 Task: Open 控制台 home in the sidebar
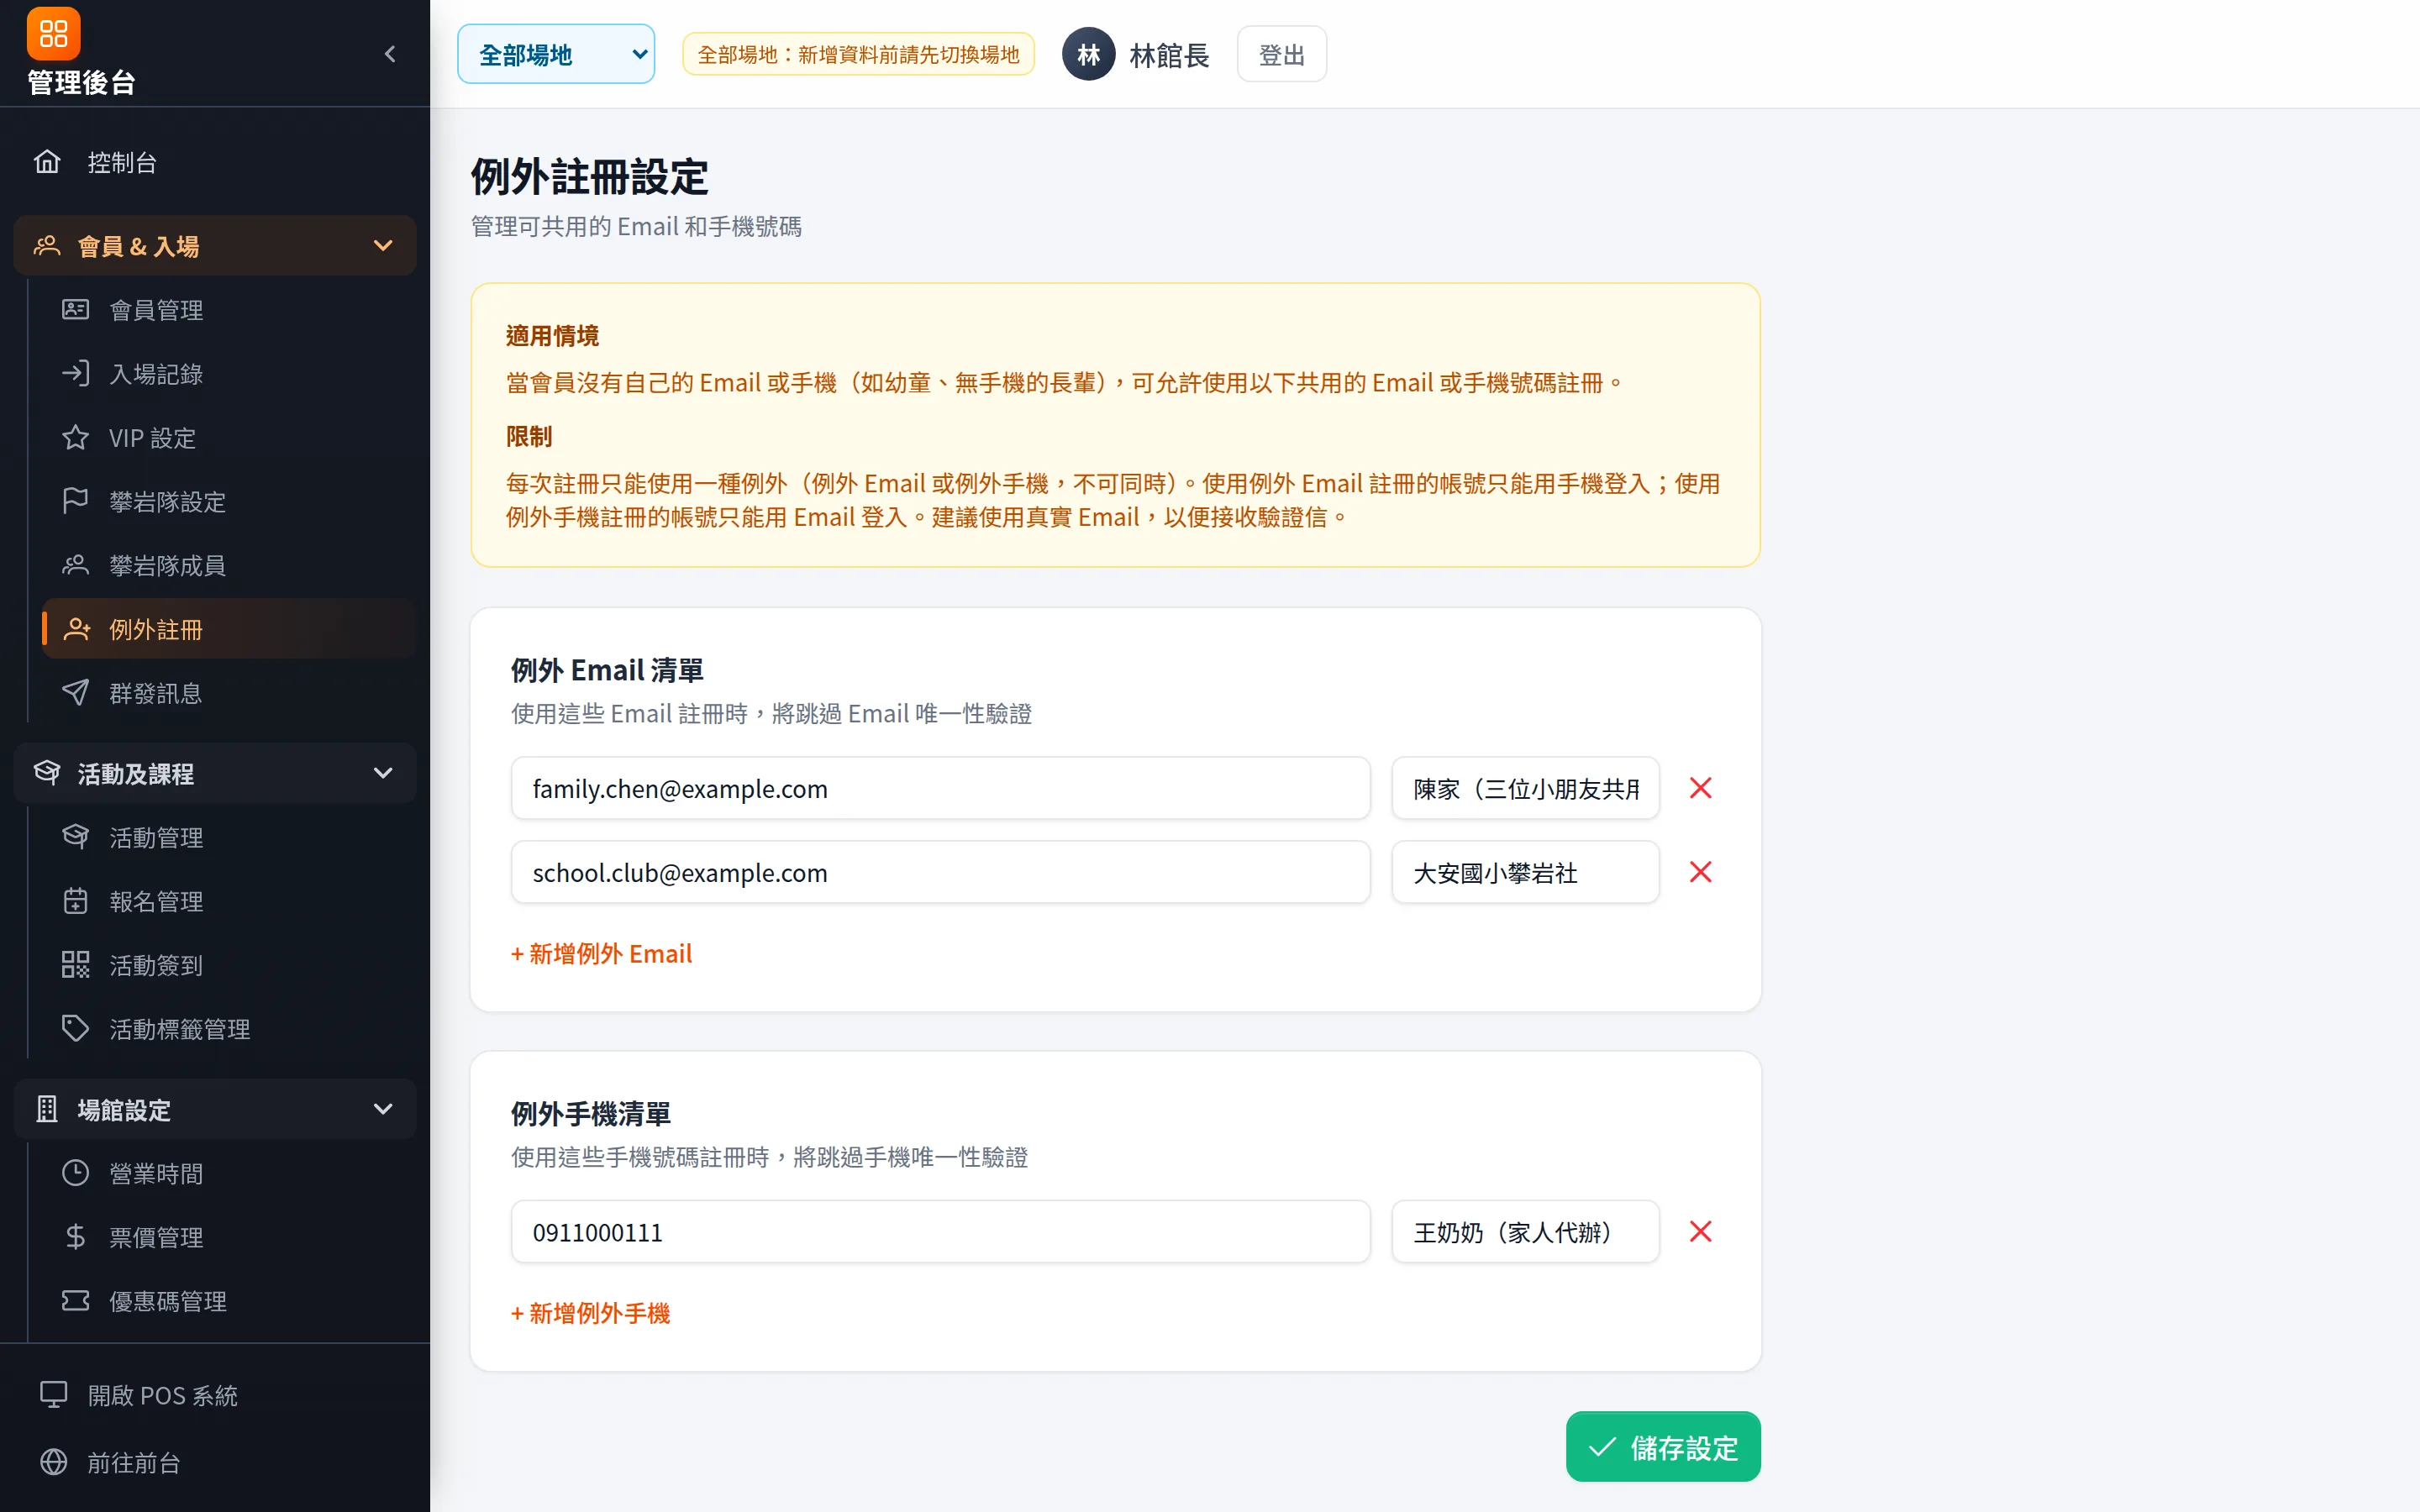coord(215,162)
